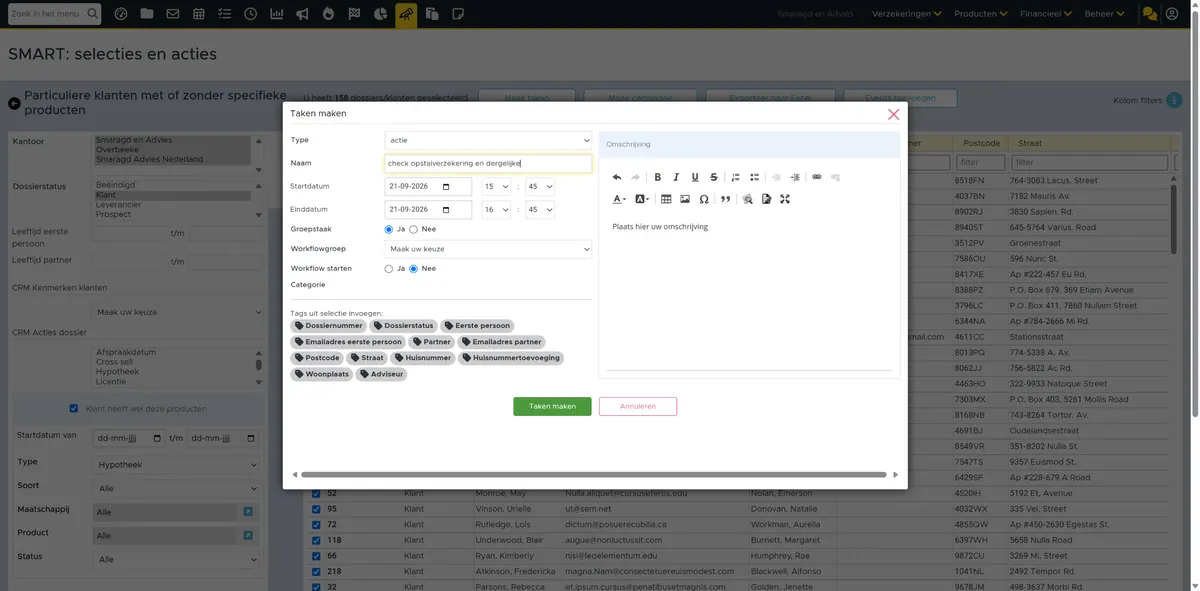Open the text color dropdown in editor
Screen dimensions: 1200x591
[620, 199]
